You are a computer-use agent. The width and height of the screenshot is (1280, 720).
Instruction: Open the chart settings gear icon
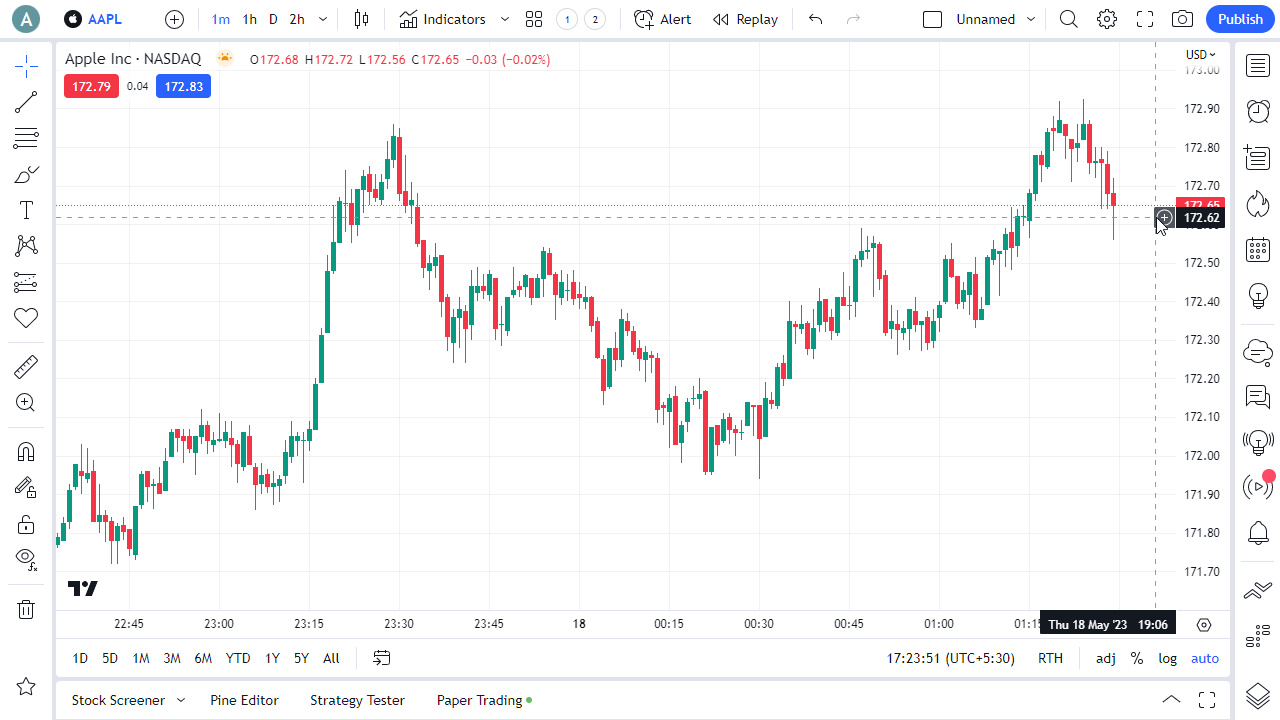[x=1106, y=19]
